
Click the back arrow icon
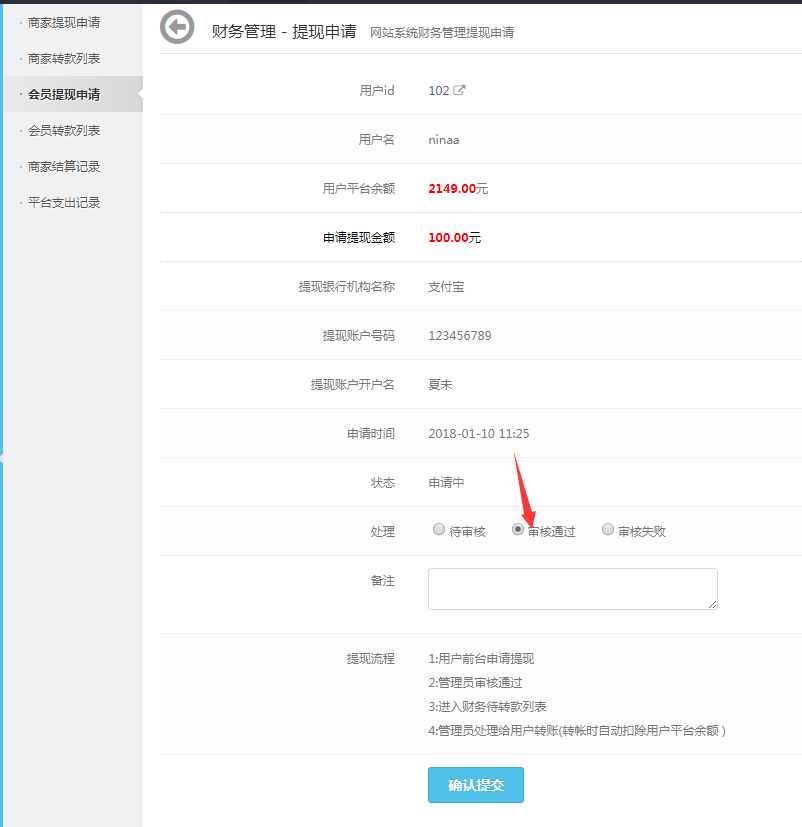177,27
